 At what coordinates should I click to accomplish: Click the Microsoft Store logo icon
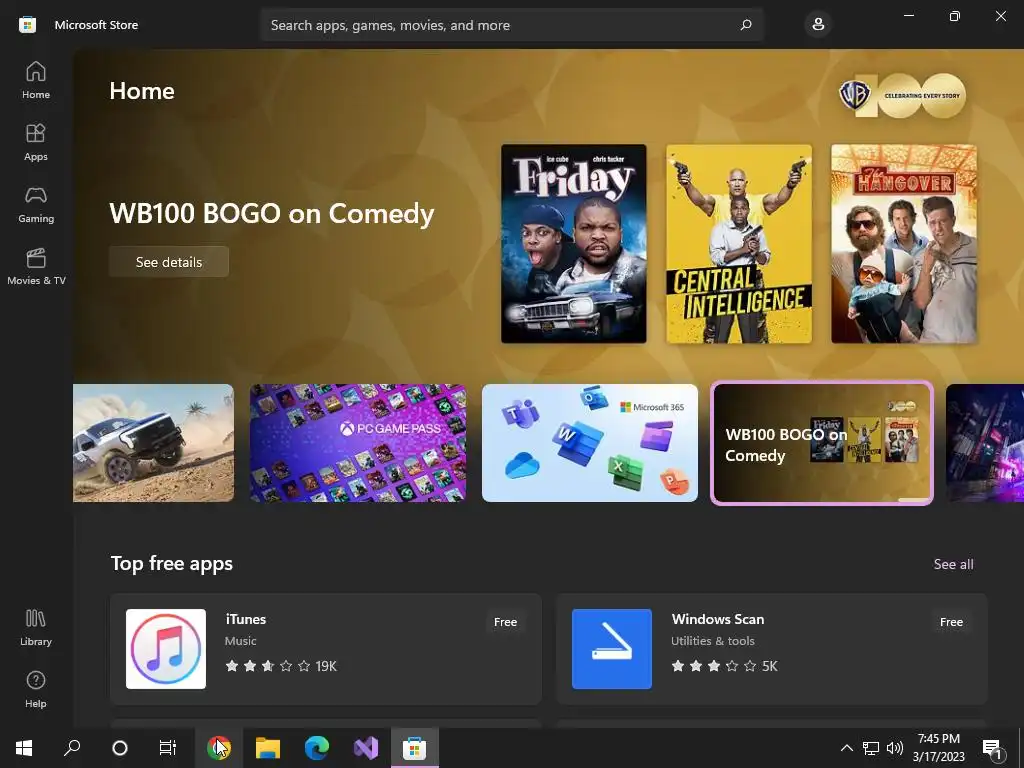pos(27,25)
